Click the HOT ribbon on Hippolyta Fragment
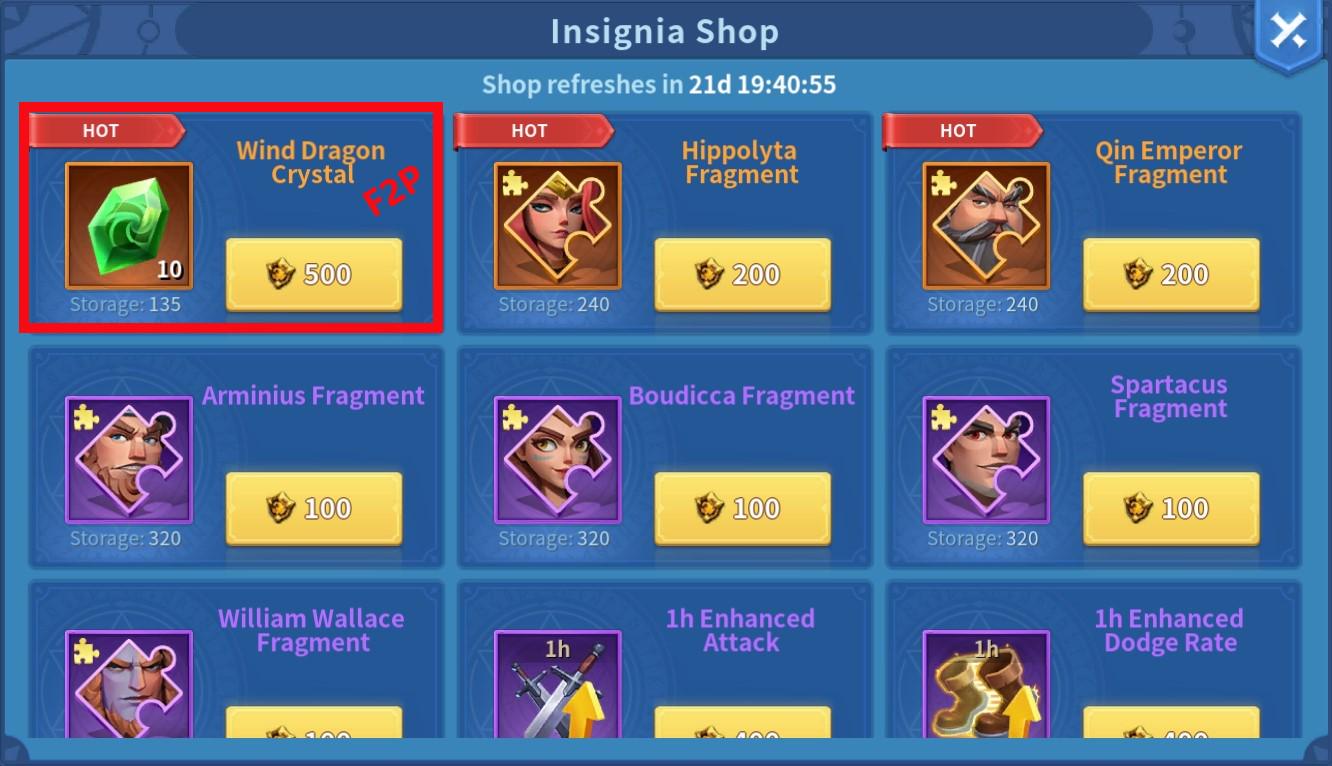The width and height of the screenshot is (1332, 766). (x=533, y=130)
